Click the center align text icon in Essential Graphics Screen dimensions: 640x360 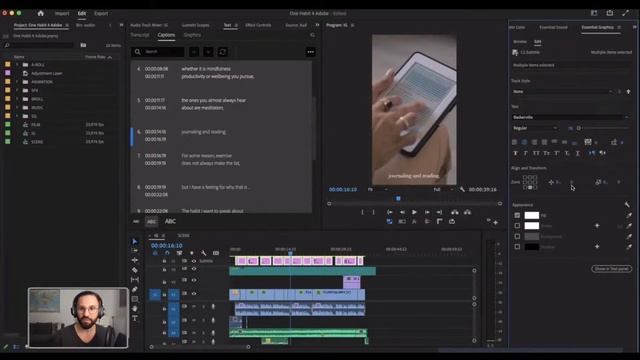point(524,142)
